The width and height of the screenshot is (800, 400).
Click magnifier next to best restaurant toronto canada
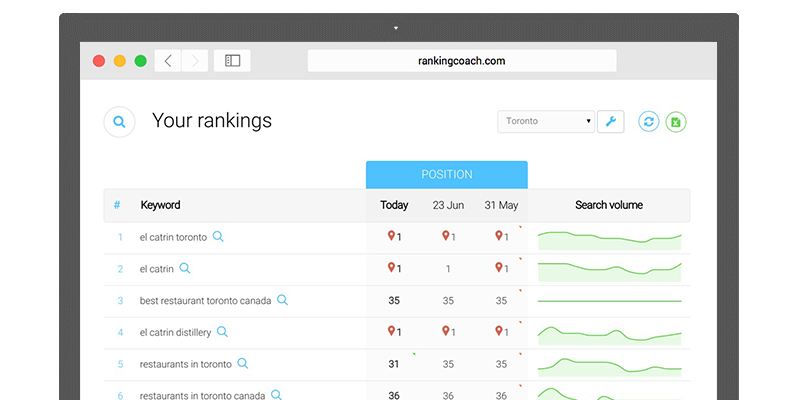pyautogui.click(x=282, y=299)
